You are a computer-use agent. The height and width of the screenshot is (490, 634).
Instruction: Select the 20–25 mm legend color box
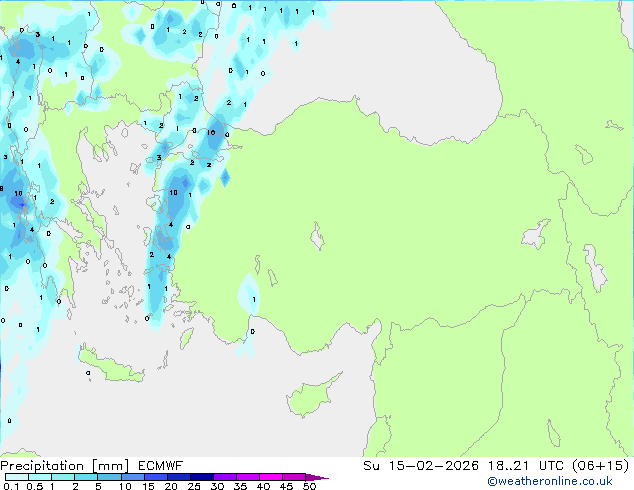point(178,477)
